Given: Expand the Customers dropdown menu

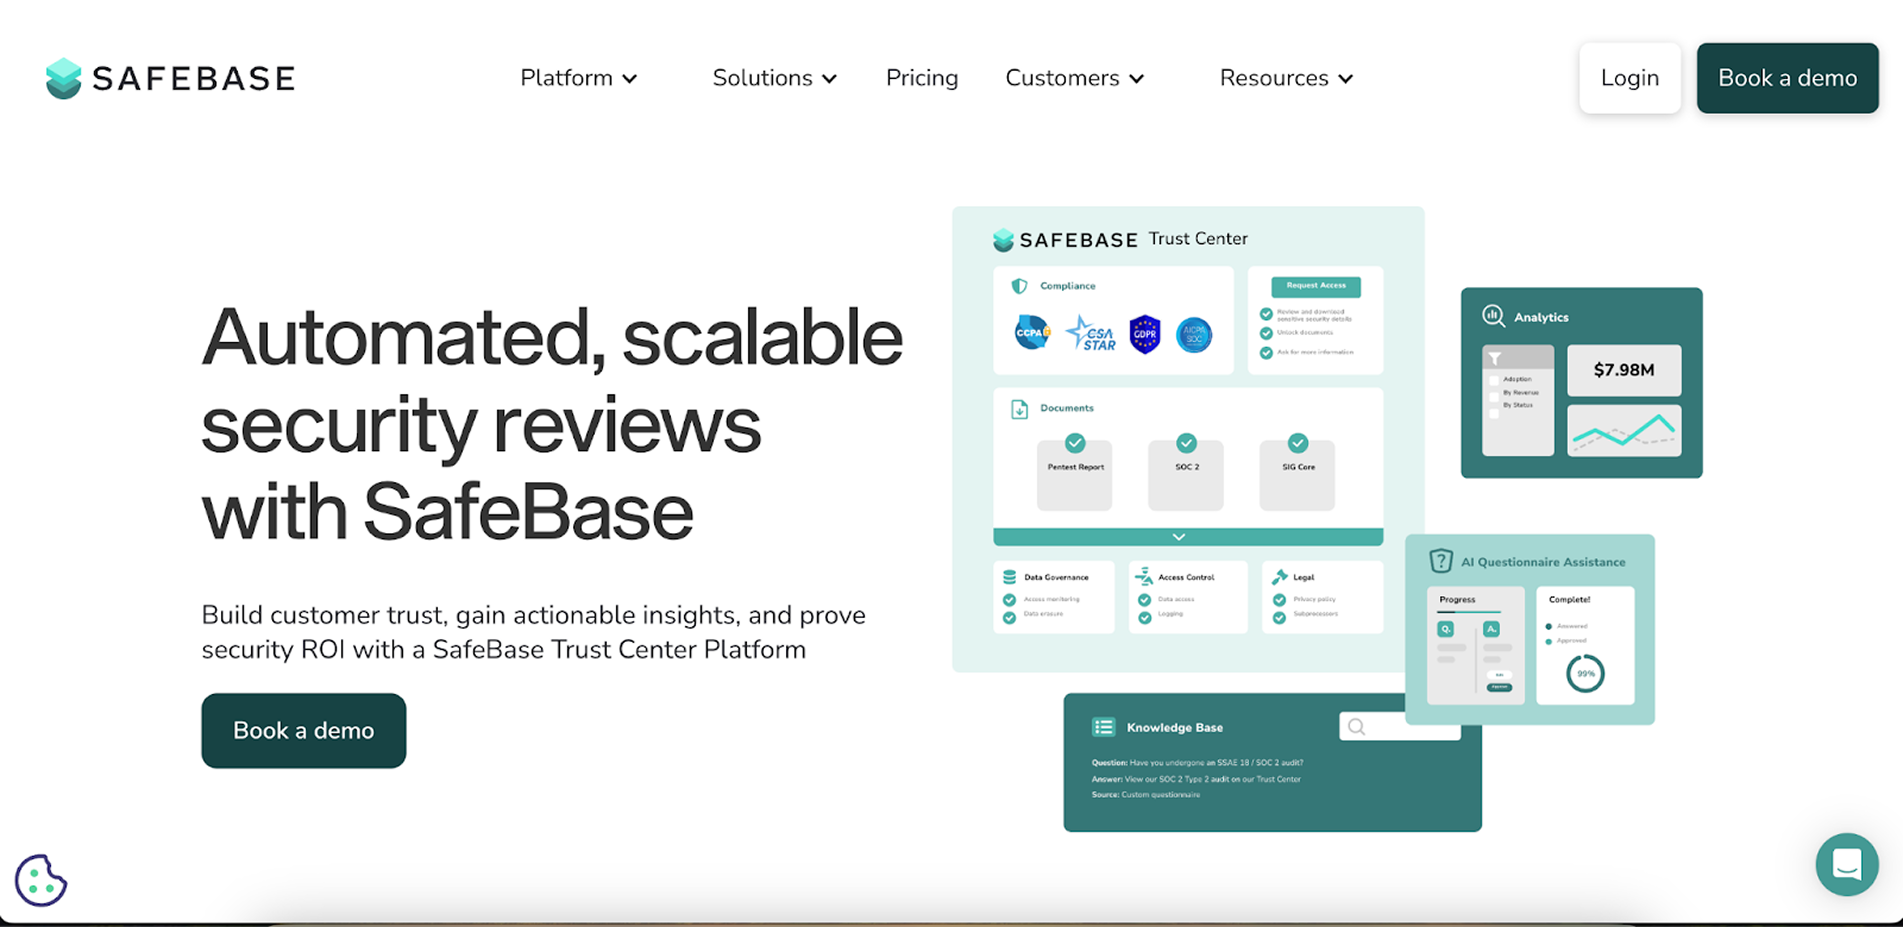Looking at the screenshot, I should click(1074, 78).
